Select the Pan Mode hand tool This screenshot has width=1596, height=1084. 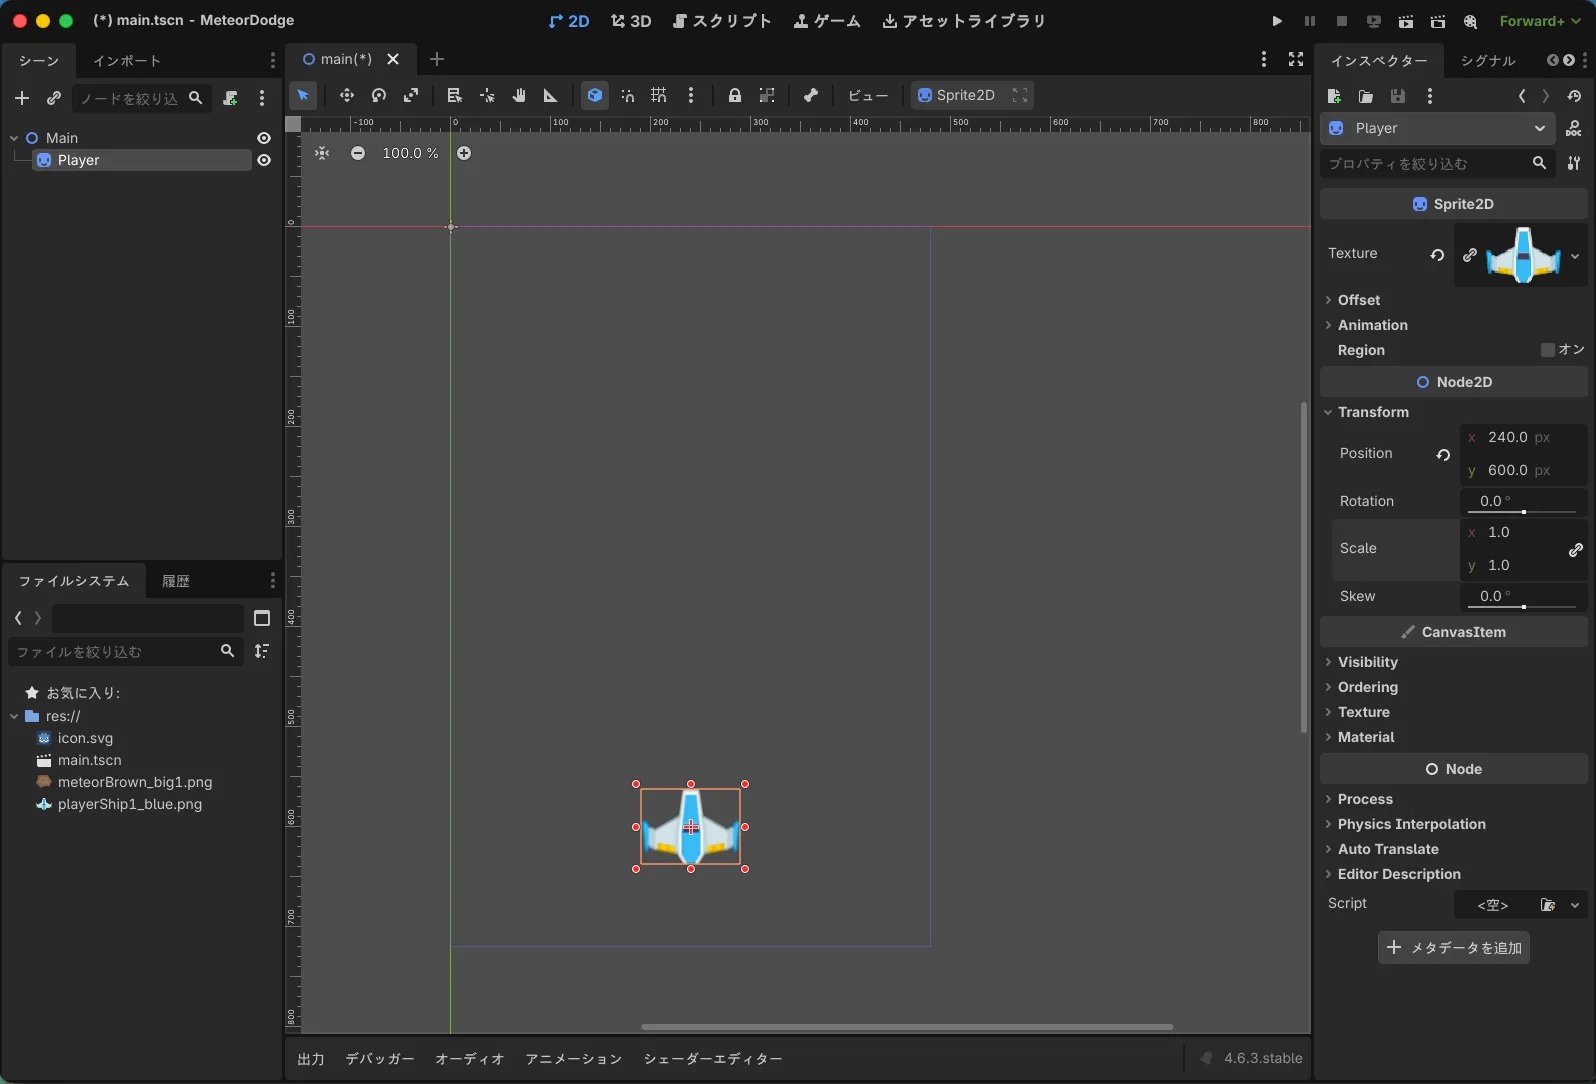519,95
